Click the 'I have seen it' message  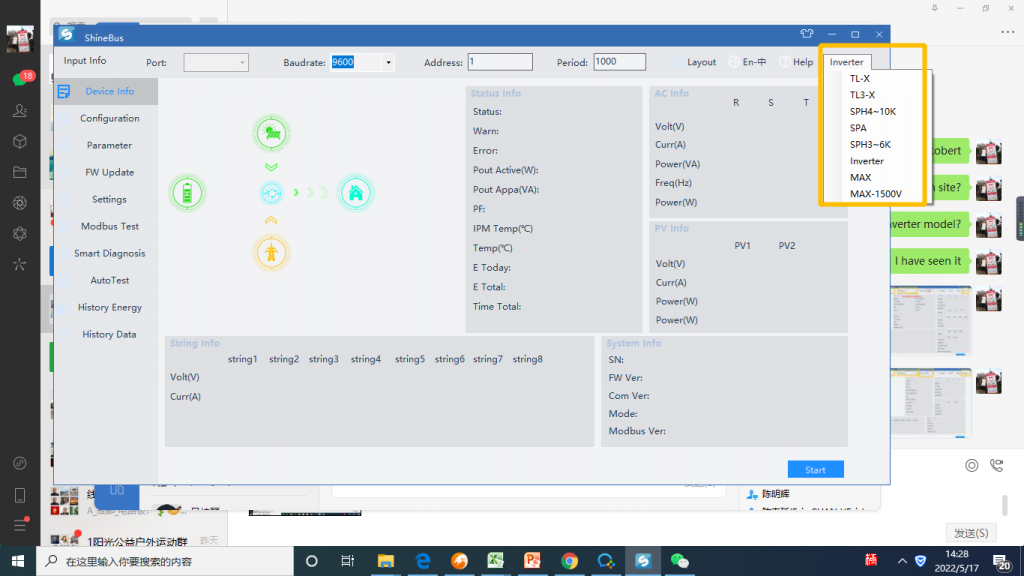[x=927, y=261]
